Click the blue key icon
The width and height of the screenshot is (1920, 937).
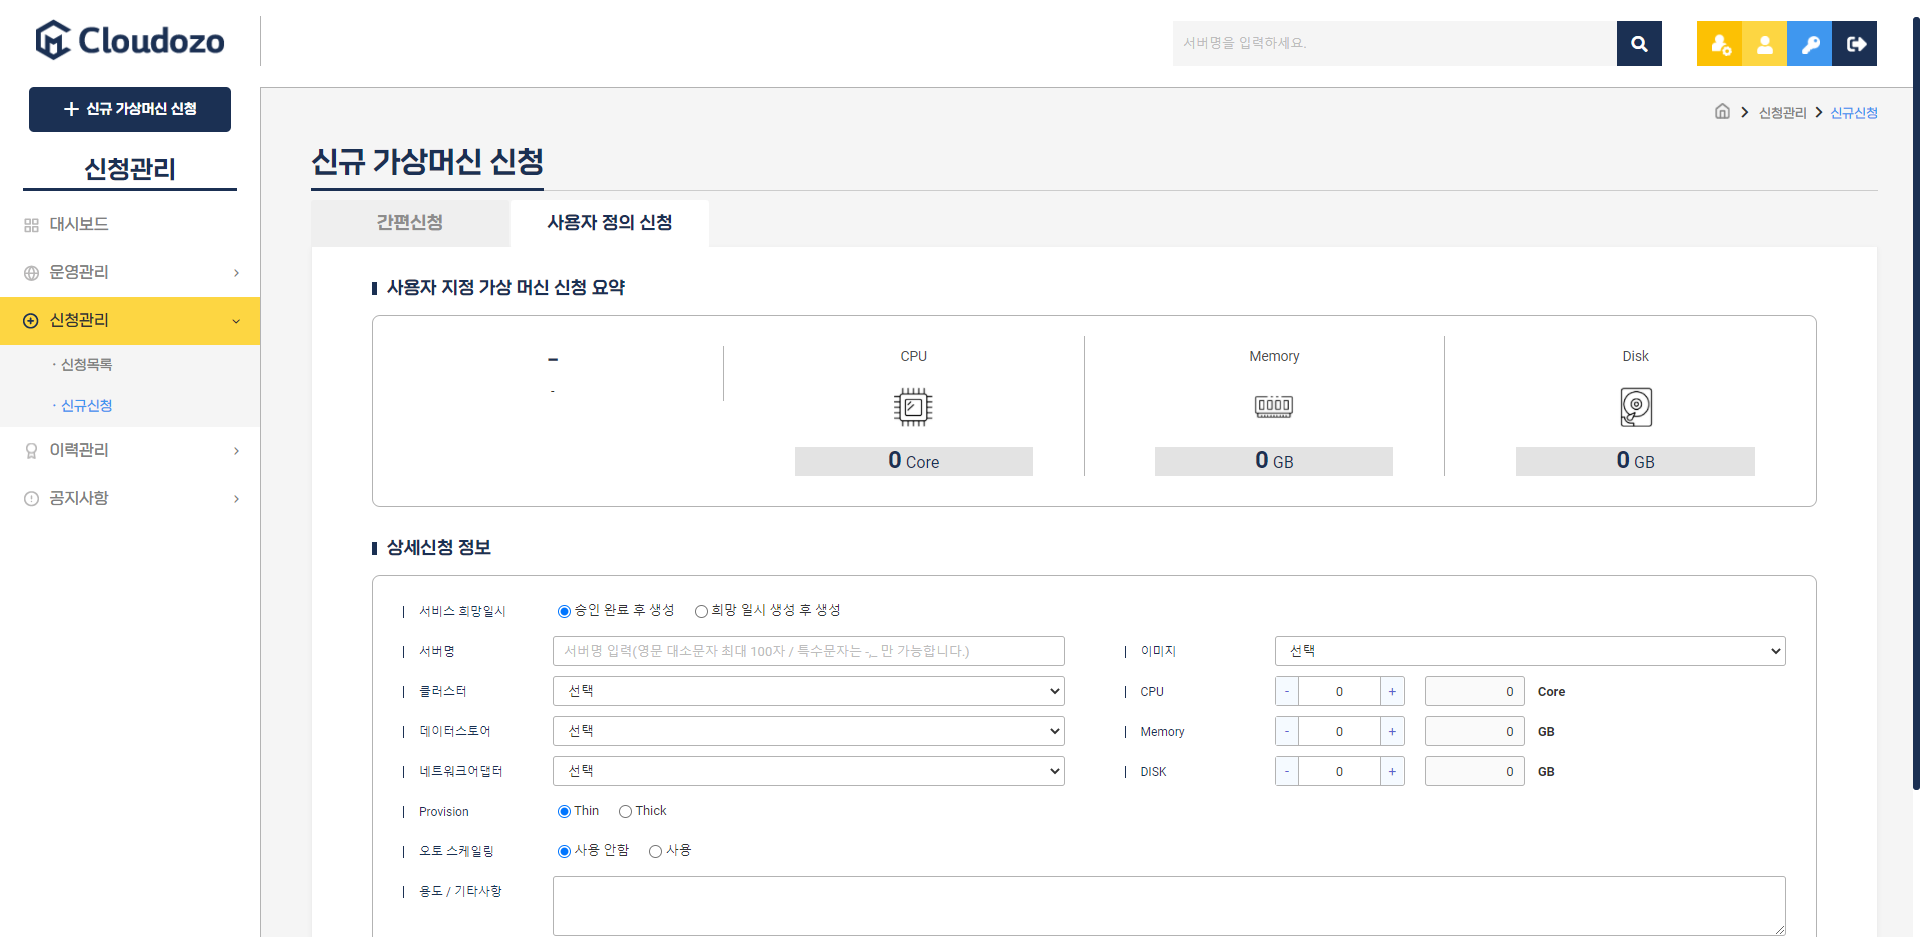1809,44
